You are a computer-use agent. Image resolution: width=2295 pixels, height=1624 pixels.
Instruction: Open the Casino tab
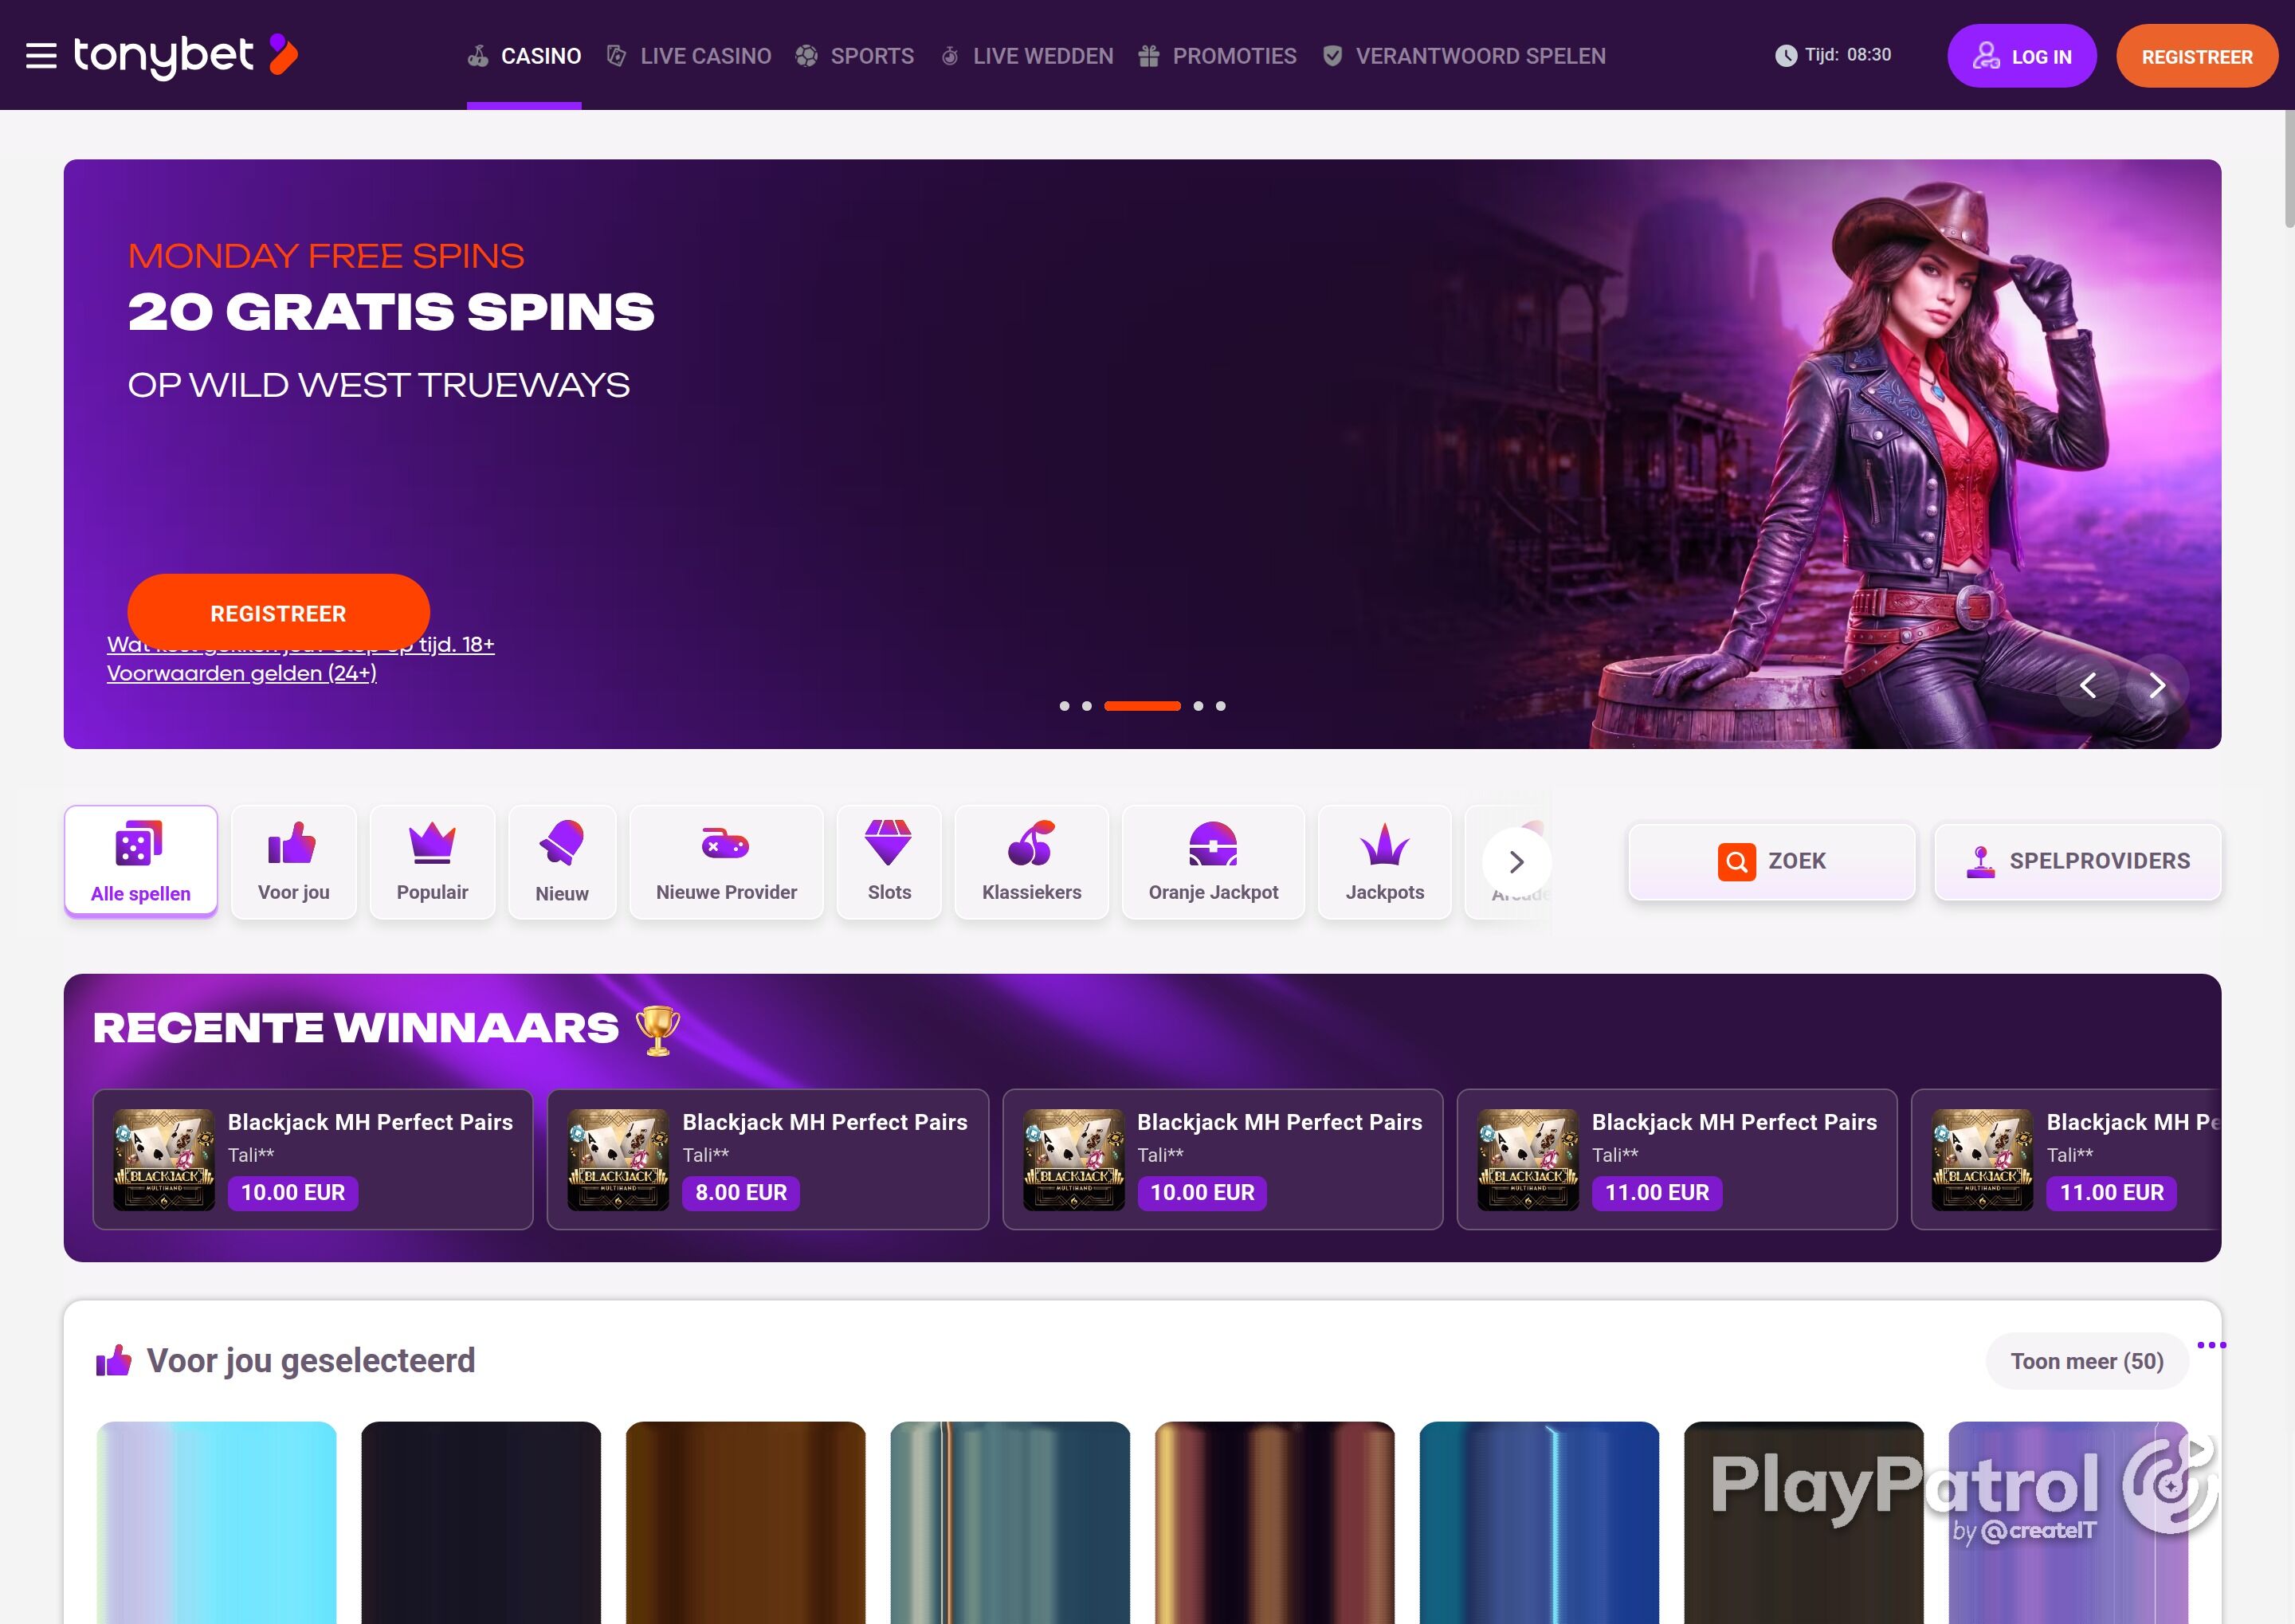524,56
